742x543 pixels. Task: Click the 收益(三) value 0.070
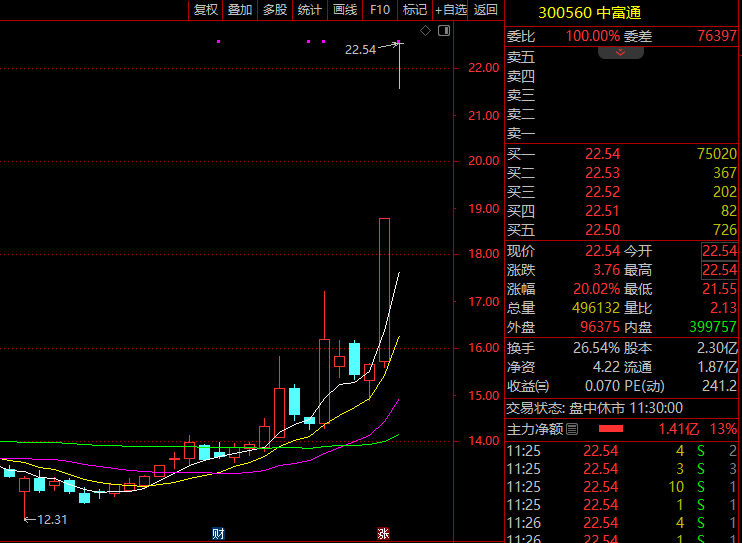(602, 386)
